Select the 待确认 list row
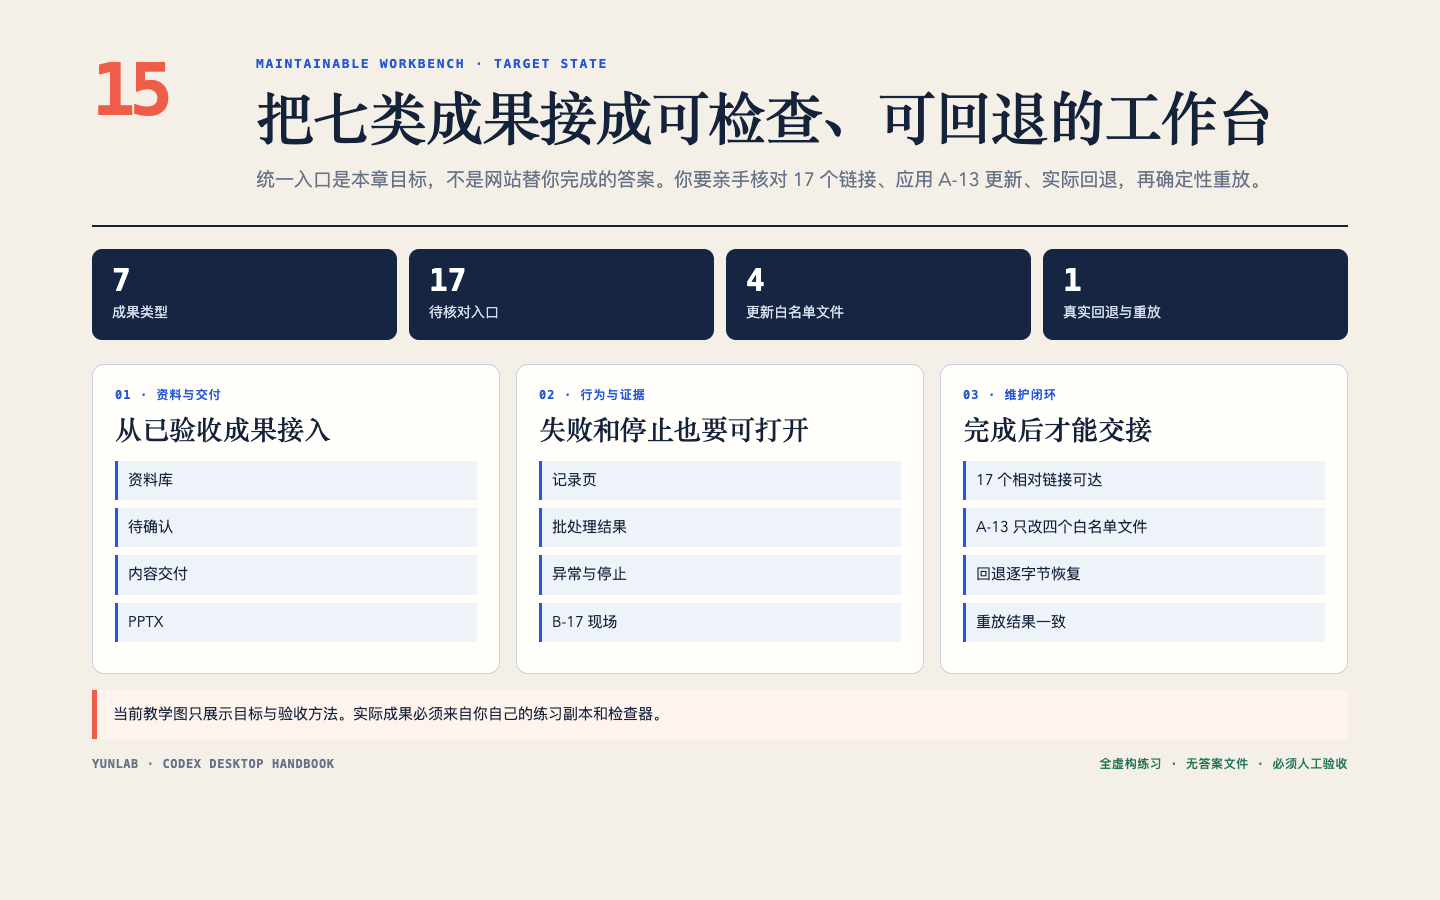This screenshot has width=1440, height=900. [x=296, y=527]
